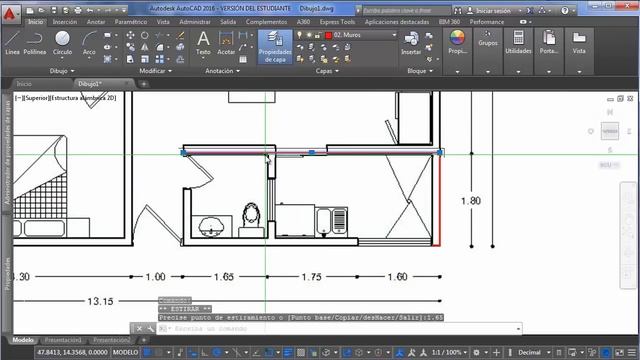Expand the Modificar panel
Viewport: 640px width, 360px height.
pyautogui.click(x=156, y=71)
